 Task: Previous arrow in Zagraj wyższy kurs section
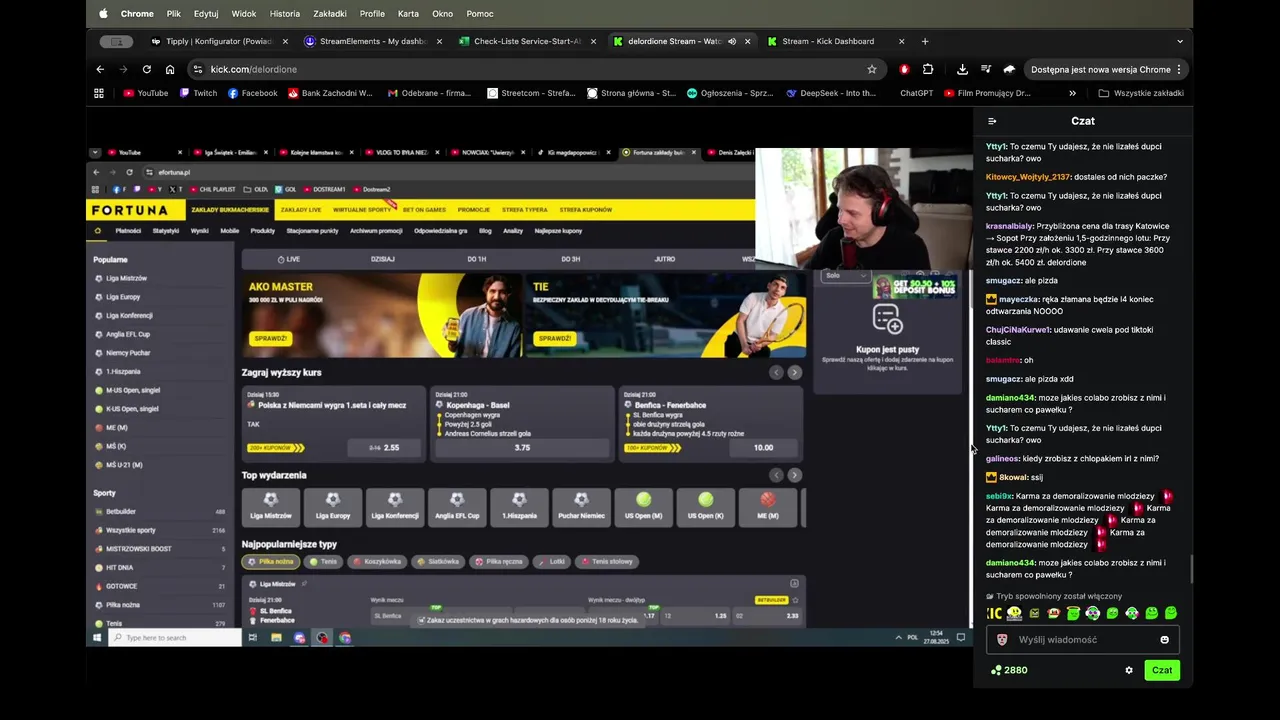coord(776,372)
